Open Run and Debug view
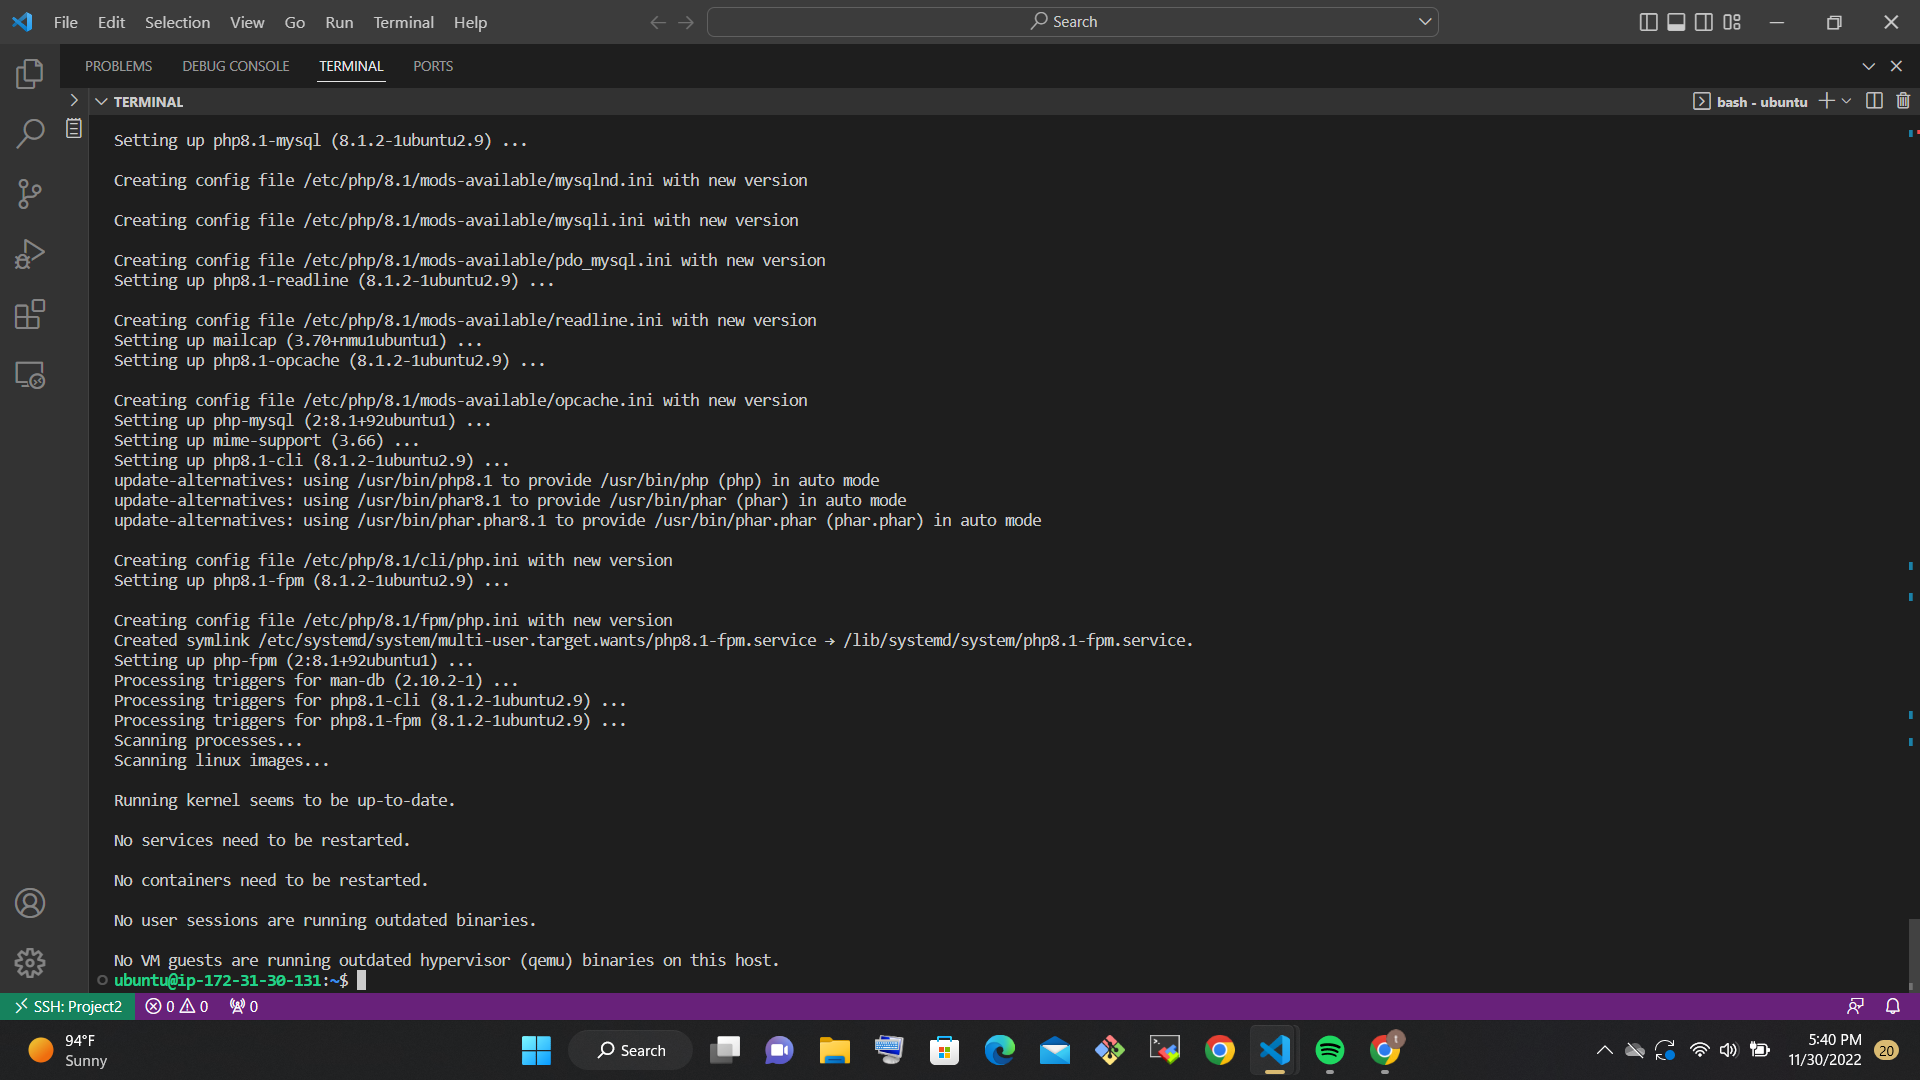The width and height of the screenshot is (1920, 1080). [x=30, y=254]
